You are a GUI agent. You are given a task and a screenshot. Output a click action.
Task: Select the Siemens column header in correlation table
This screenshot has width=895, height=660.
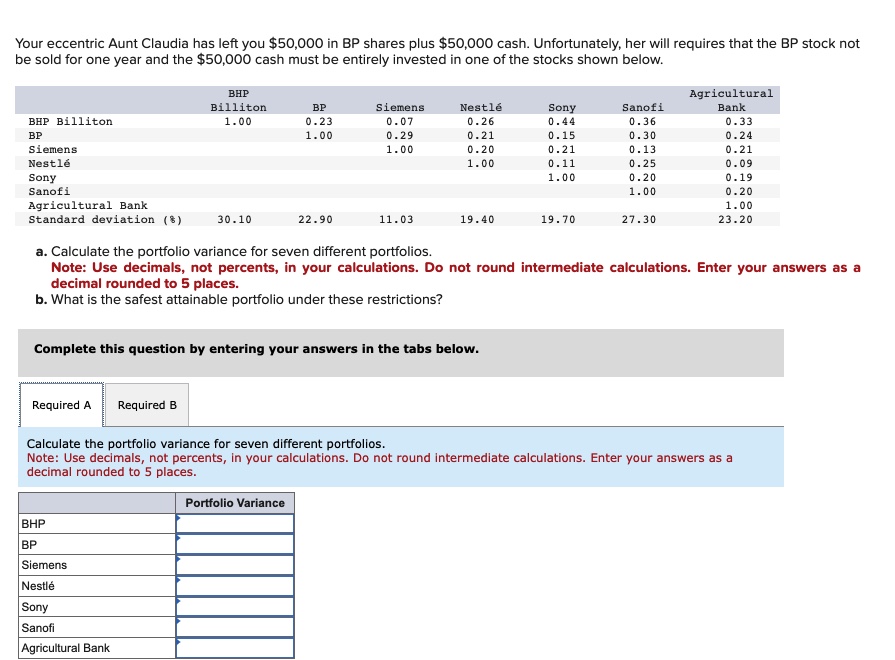[400, 107]
